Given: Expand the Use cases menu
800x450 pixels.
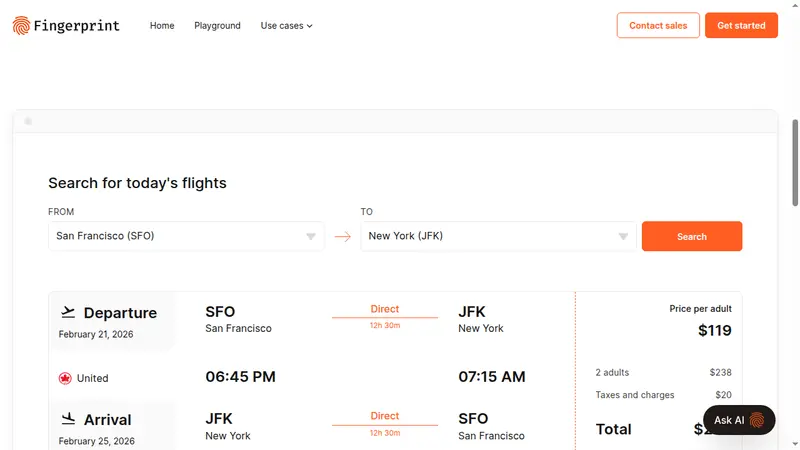Looking at the screenshot, I should point(286,26).
